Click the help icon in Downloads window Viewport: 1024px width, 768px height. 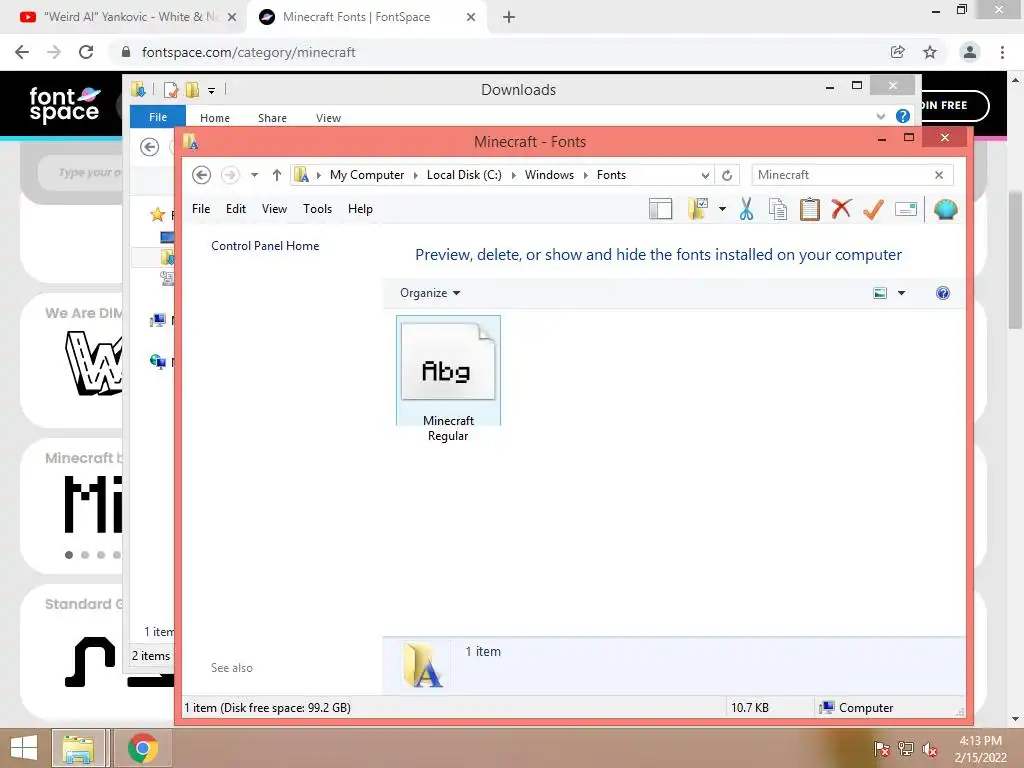pyautogui.click(x=903, y=116)
